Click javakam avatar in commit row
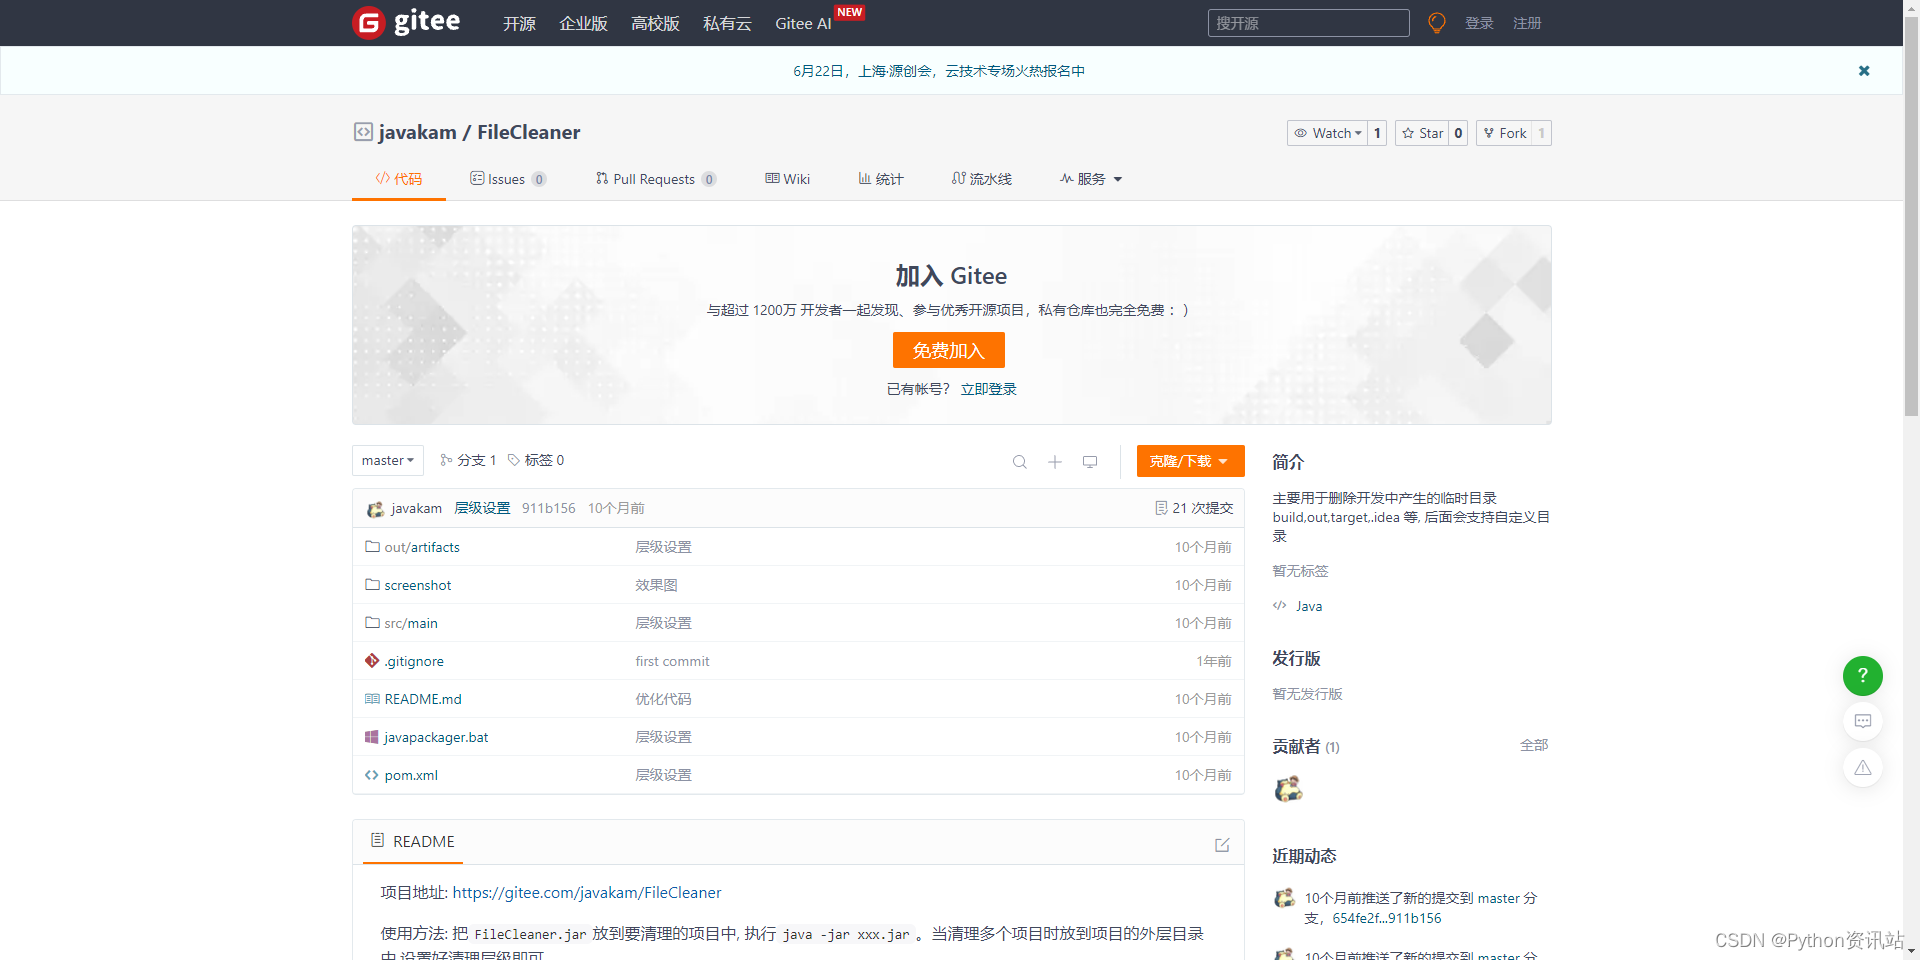1920x960 pixels. coord(375,509)
